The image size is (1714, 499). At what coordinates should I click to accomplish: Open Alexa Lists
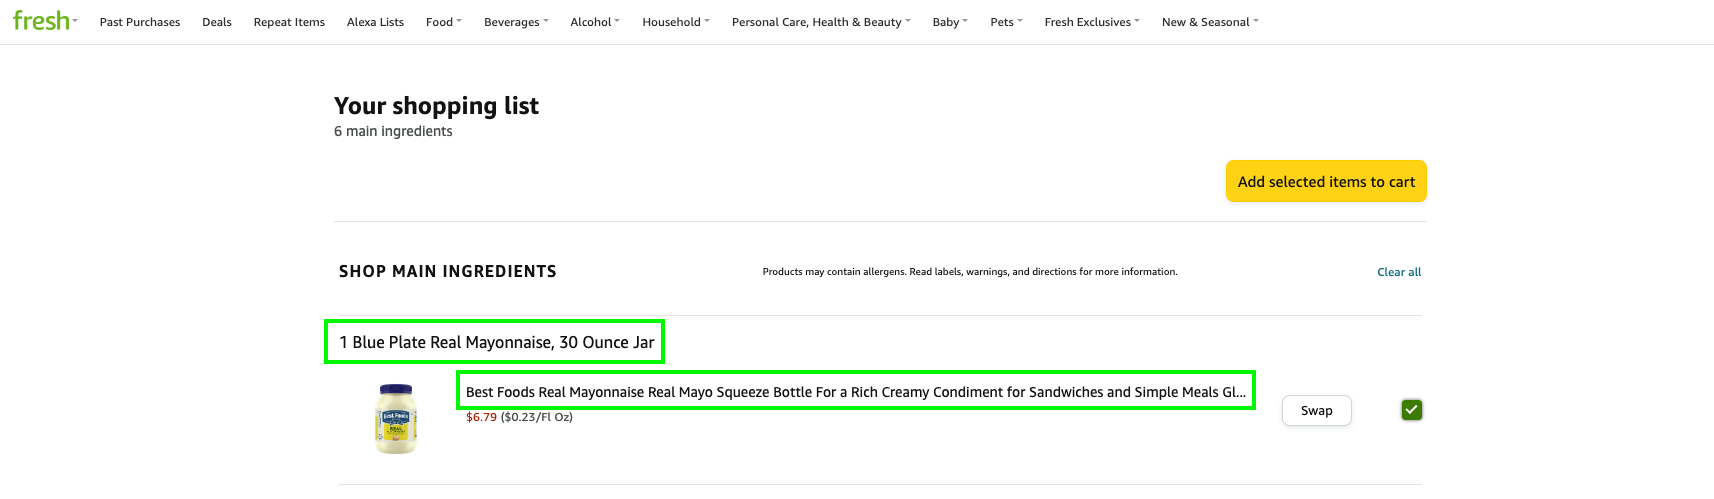tap(375, 22)
